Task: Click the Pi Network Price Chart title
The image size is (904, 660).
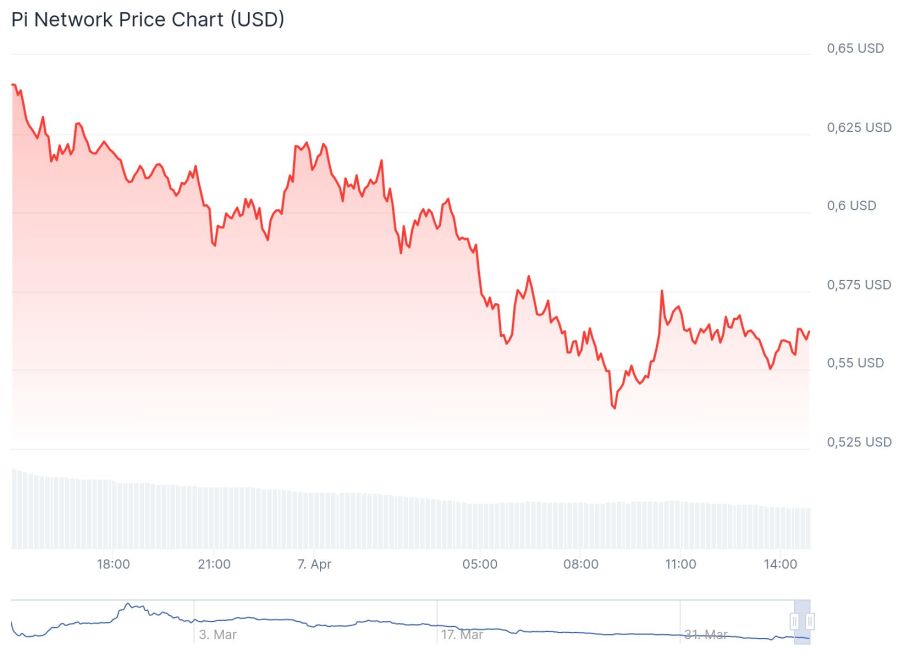Action: pos(148,20)
